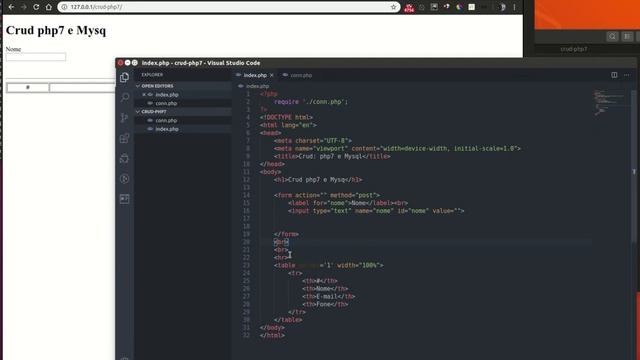
Task: Click the h1 heading line 12 in editor
Action: (318, 180)
